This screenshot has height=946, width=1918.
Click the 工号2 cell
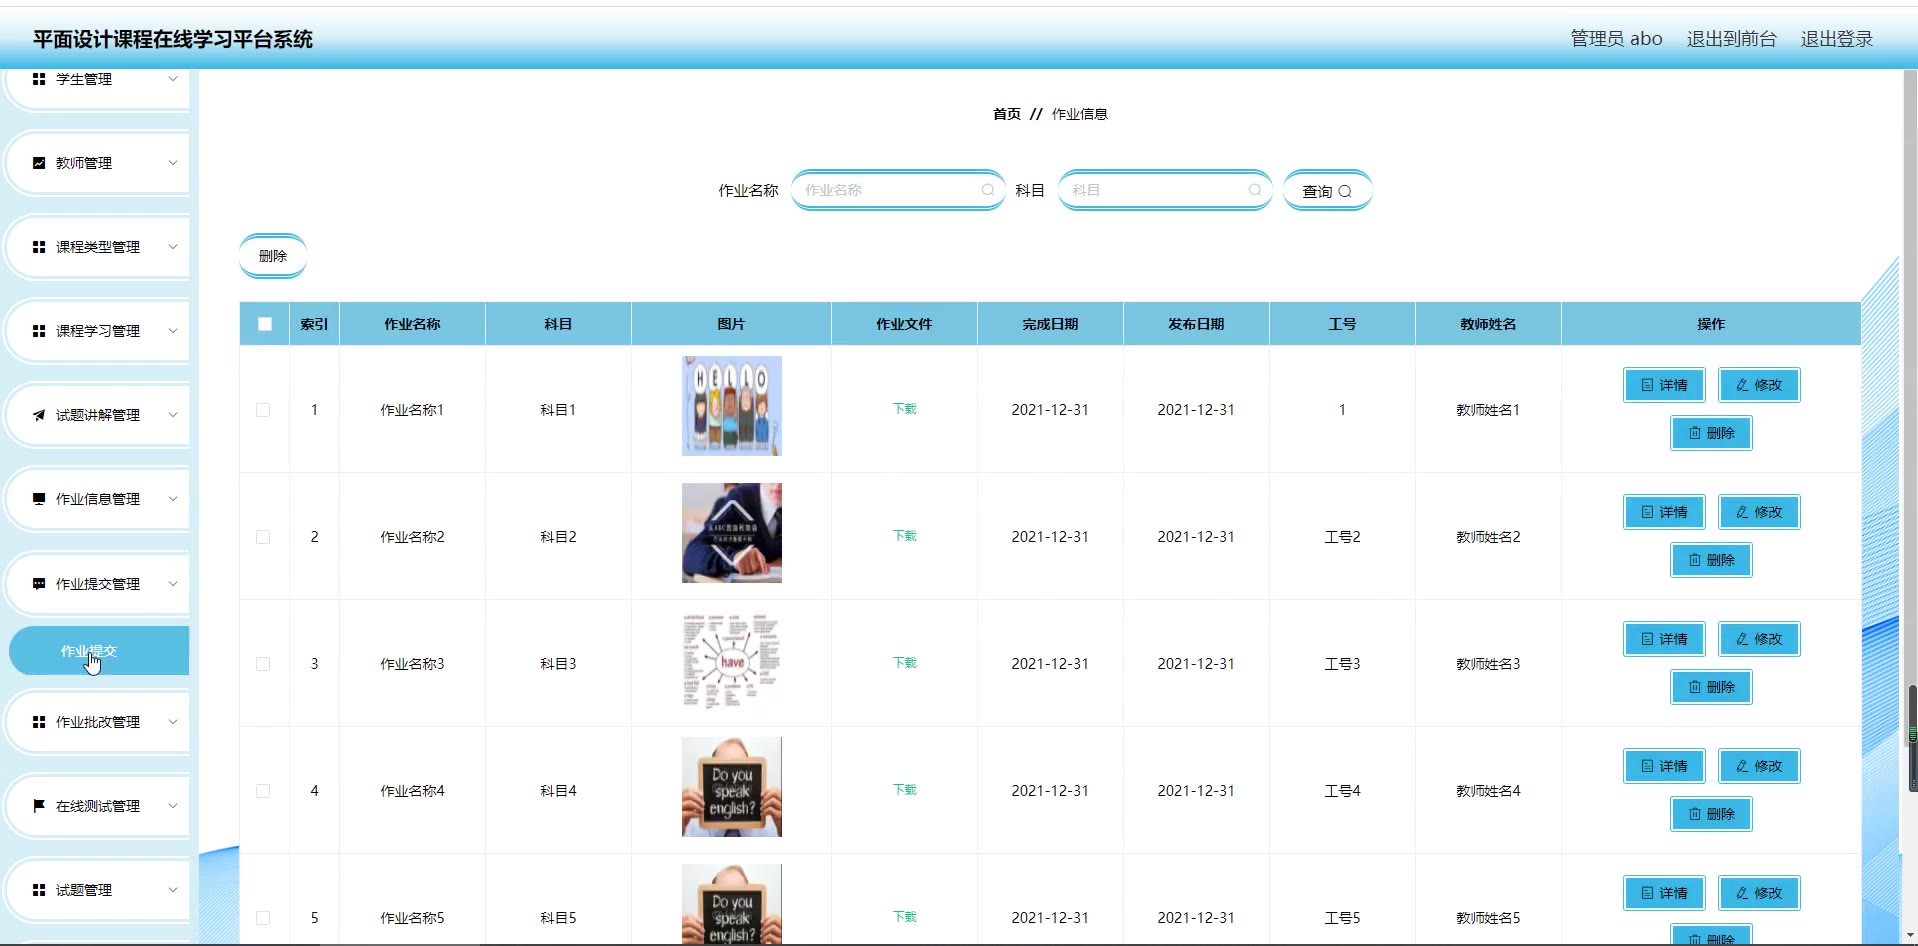pyautogui.click(x=1342, y=537)
